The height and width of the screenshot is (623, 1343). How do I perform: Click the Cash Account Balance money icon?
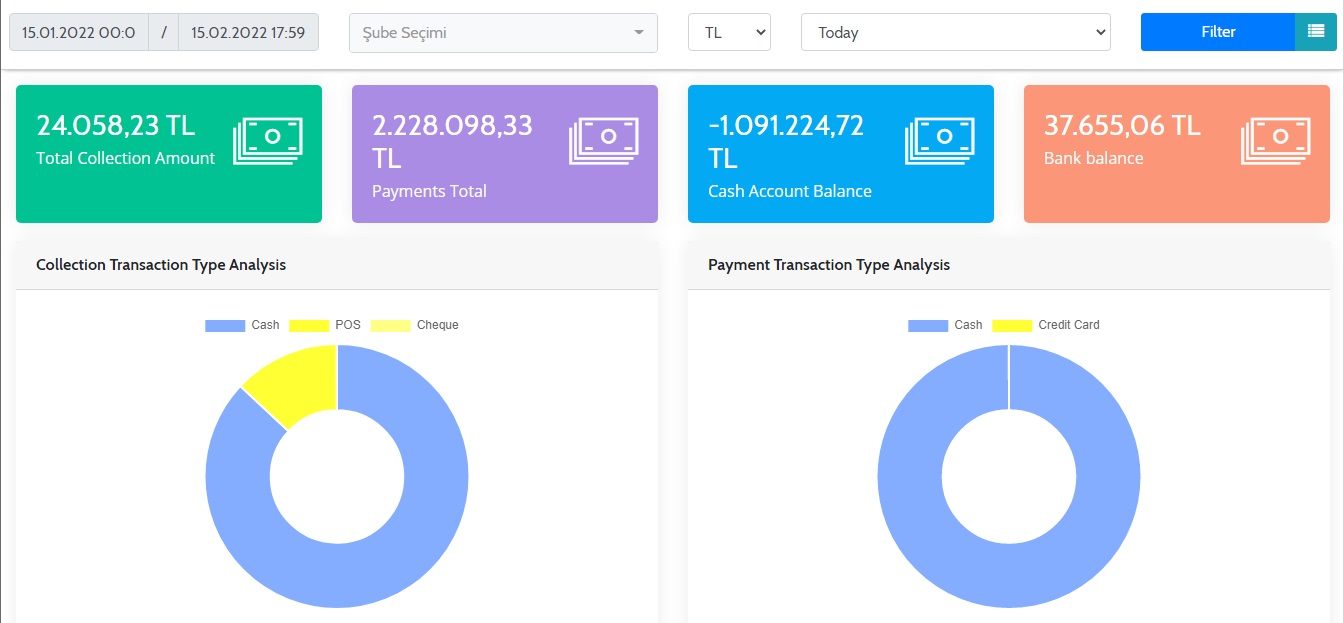(940, 141)
